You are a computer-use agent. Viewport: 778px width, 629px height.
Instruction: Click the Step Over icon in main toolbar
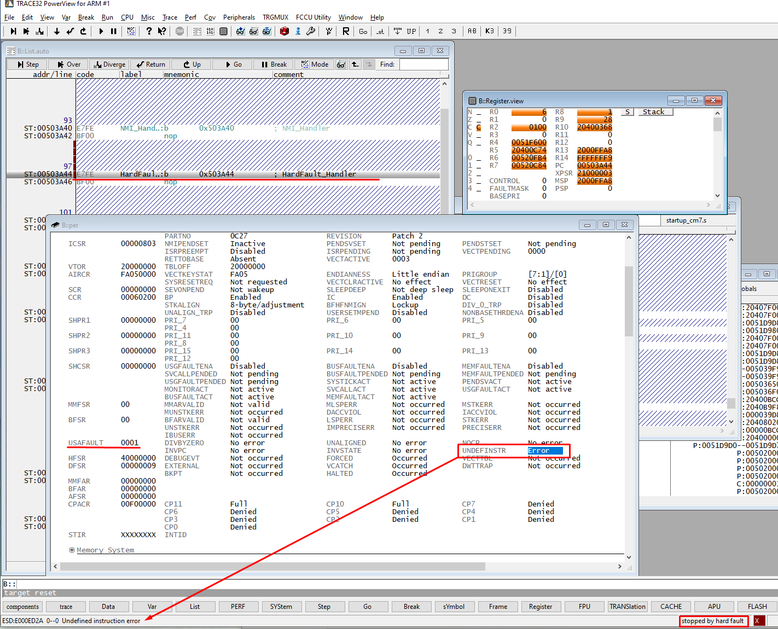[x=26, y=31]
